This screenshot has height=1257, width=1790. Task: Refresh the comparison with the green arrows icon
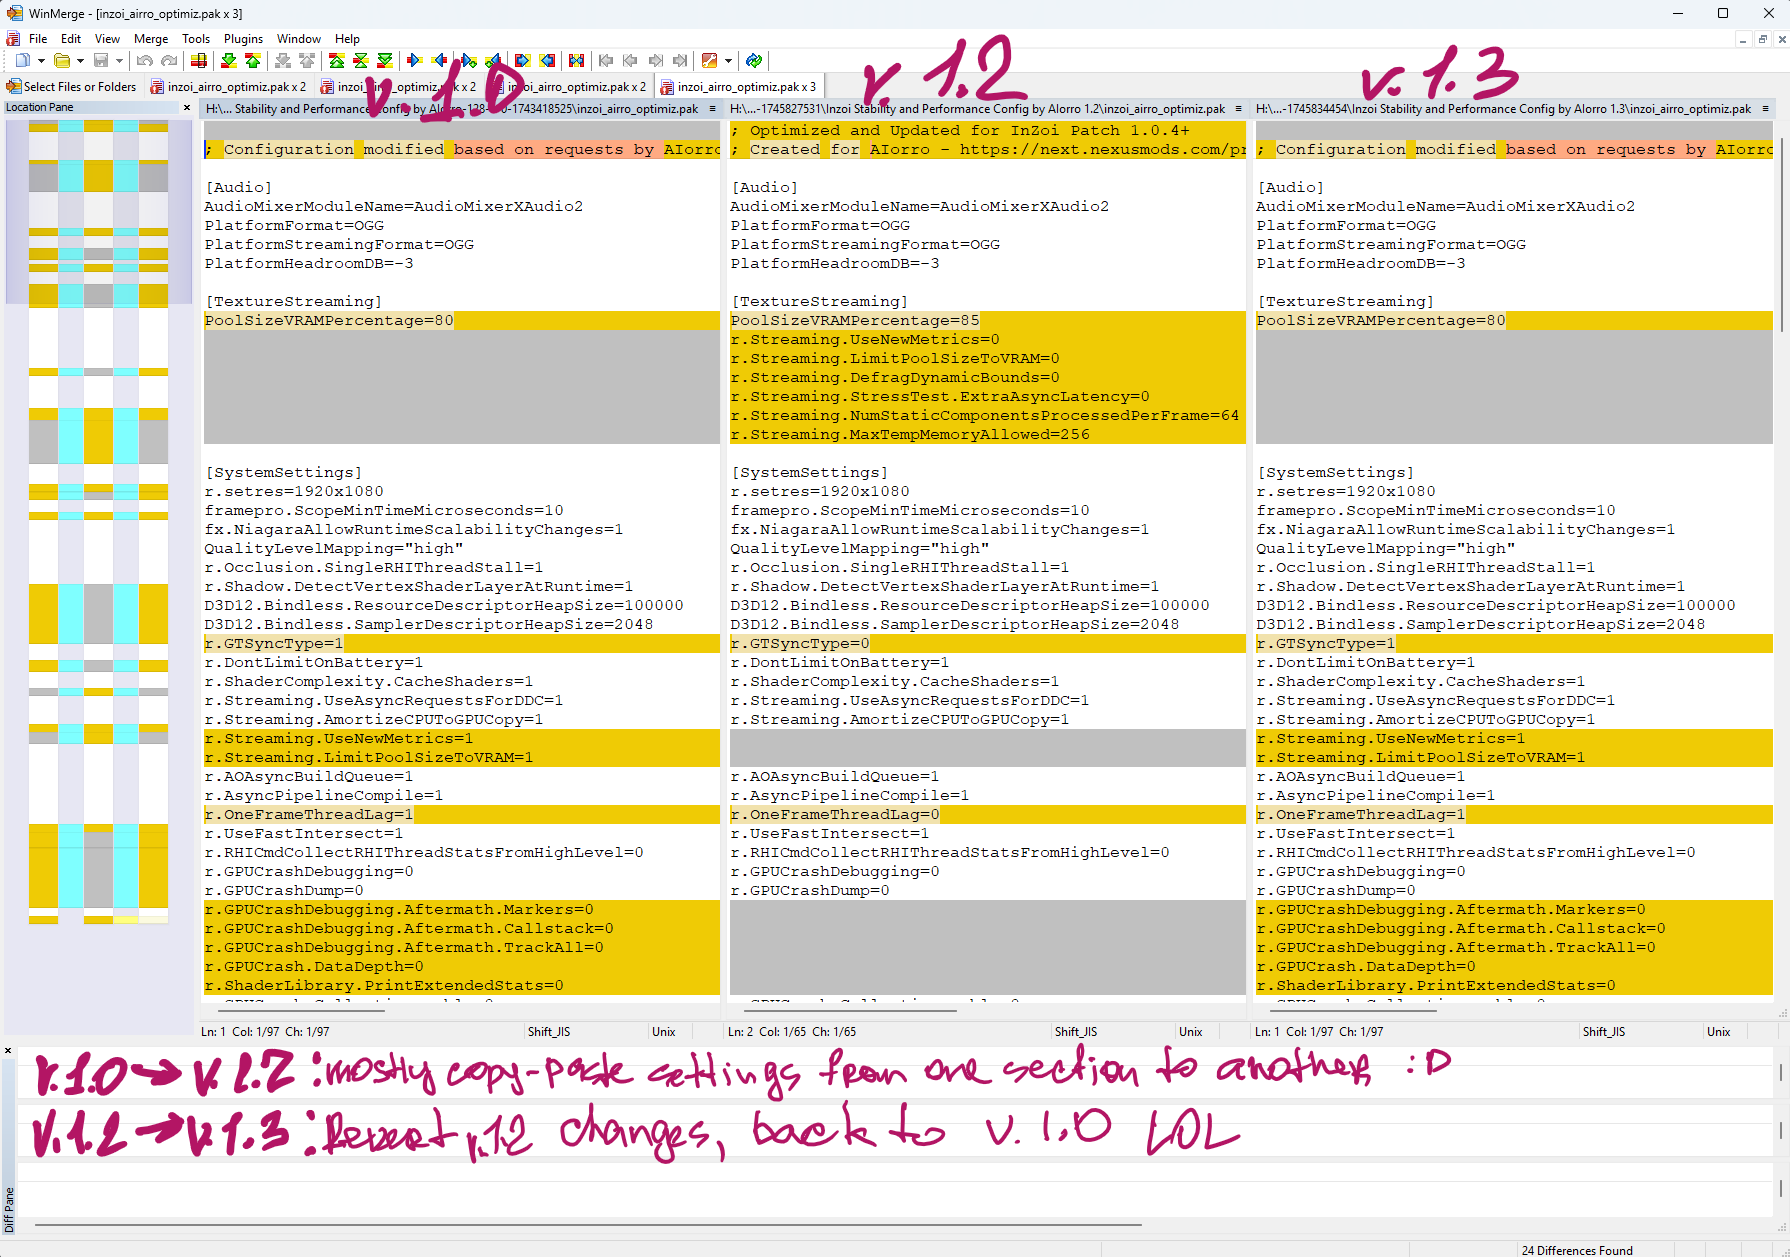tap(754, 61)
